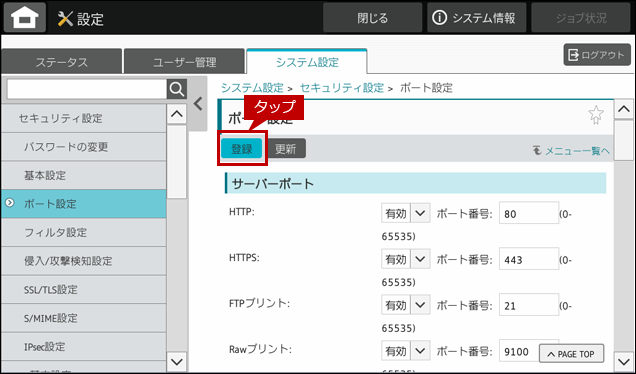Click the search magnifier icon
This screenshot has height=374, width=636.
177,89
